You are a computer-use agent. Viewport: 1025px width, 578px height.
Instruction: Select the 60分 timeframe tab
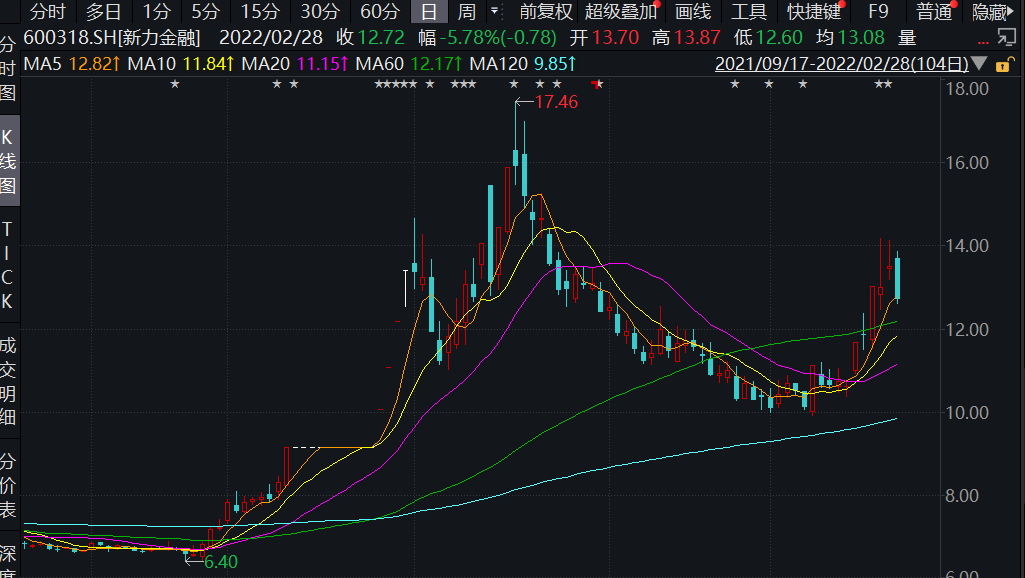[x=380, y=12]
